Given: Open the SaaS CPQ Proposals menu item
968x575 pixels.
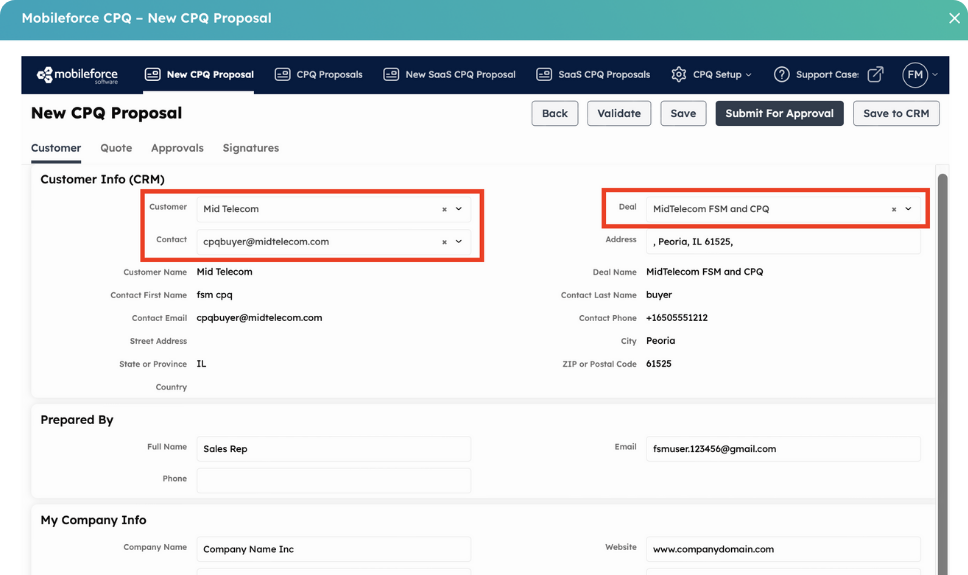Looking at the screenshot, I should click(593, 75).
